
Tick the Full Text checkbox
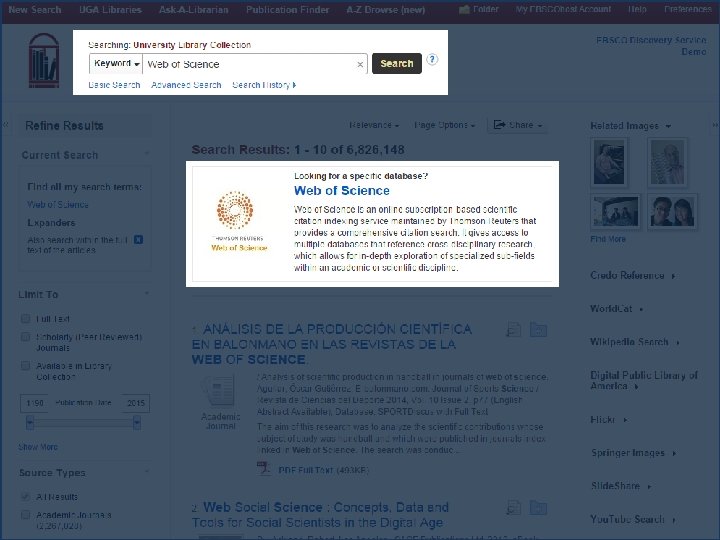pyautogui.click(x=26, y=319)
